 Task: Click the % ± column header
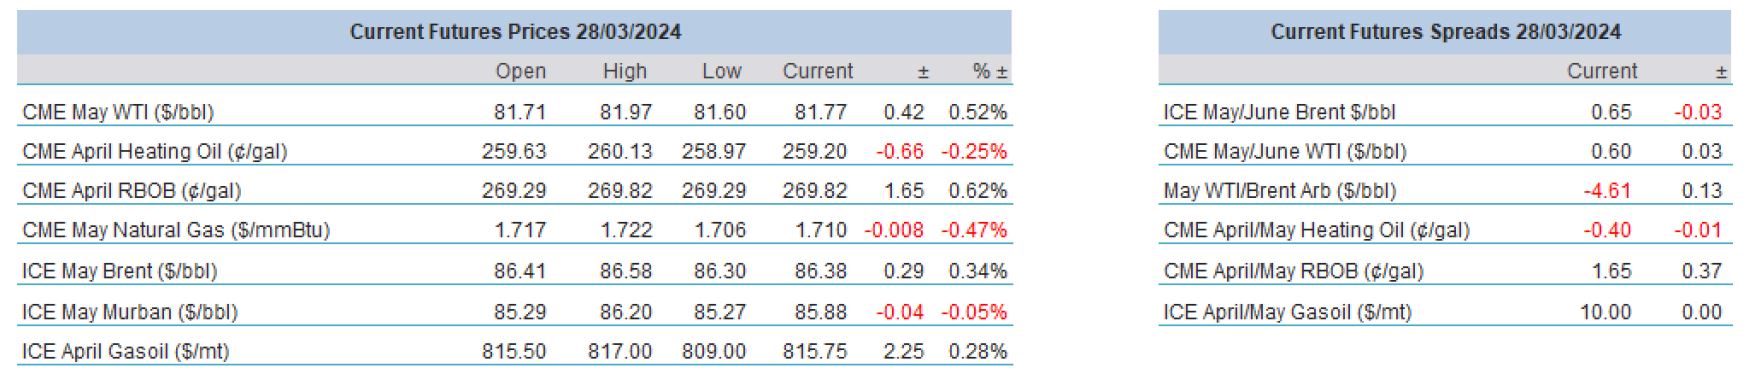coord(990,71)
